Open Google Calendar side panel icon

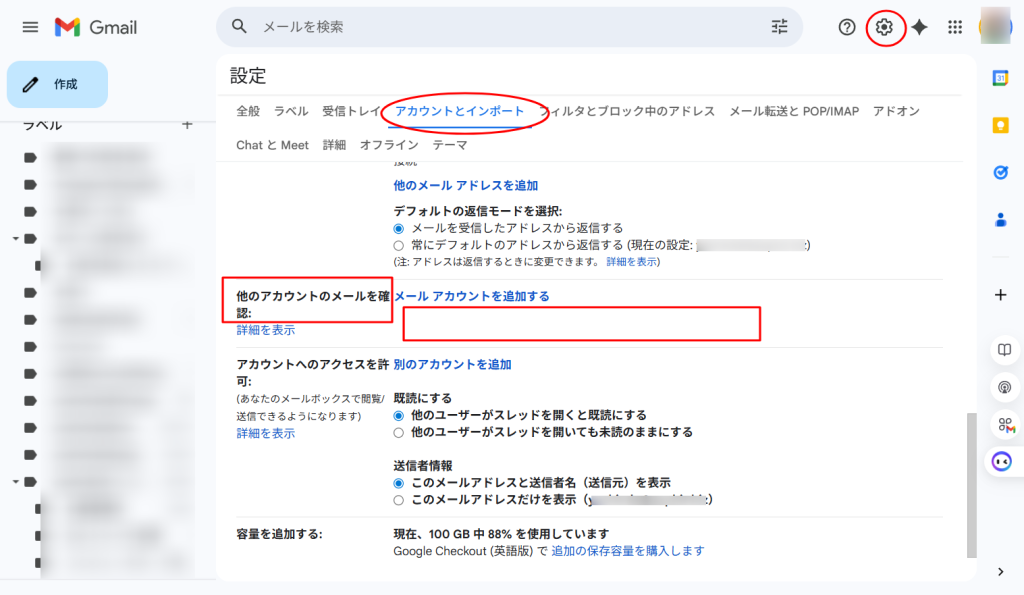(1000, 78)
